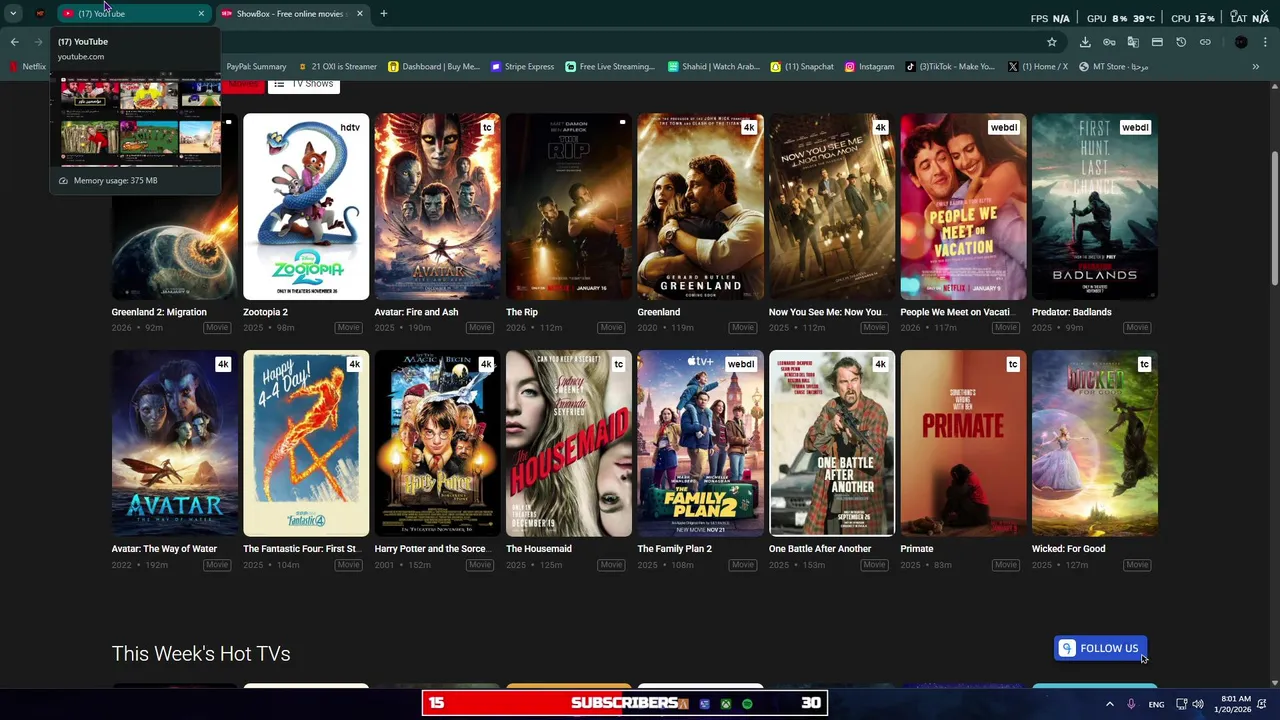The image size is (1280, 720).
Task: Click the Harry Potter and the Sorcerer title
Action: [x=431, y=549]
